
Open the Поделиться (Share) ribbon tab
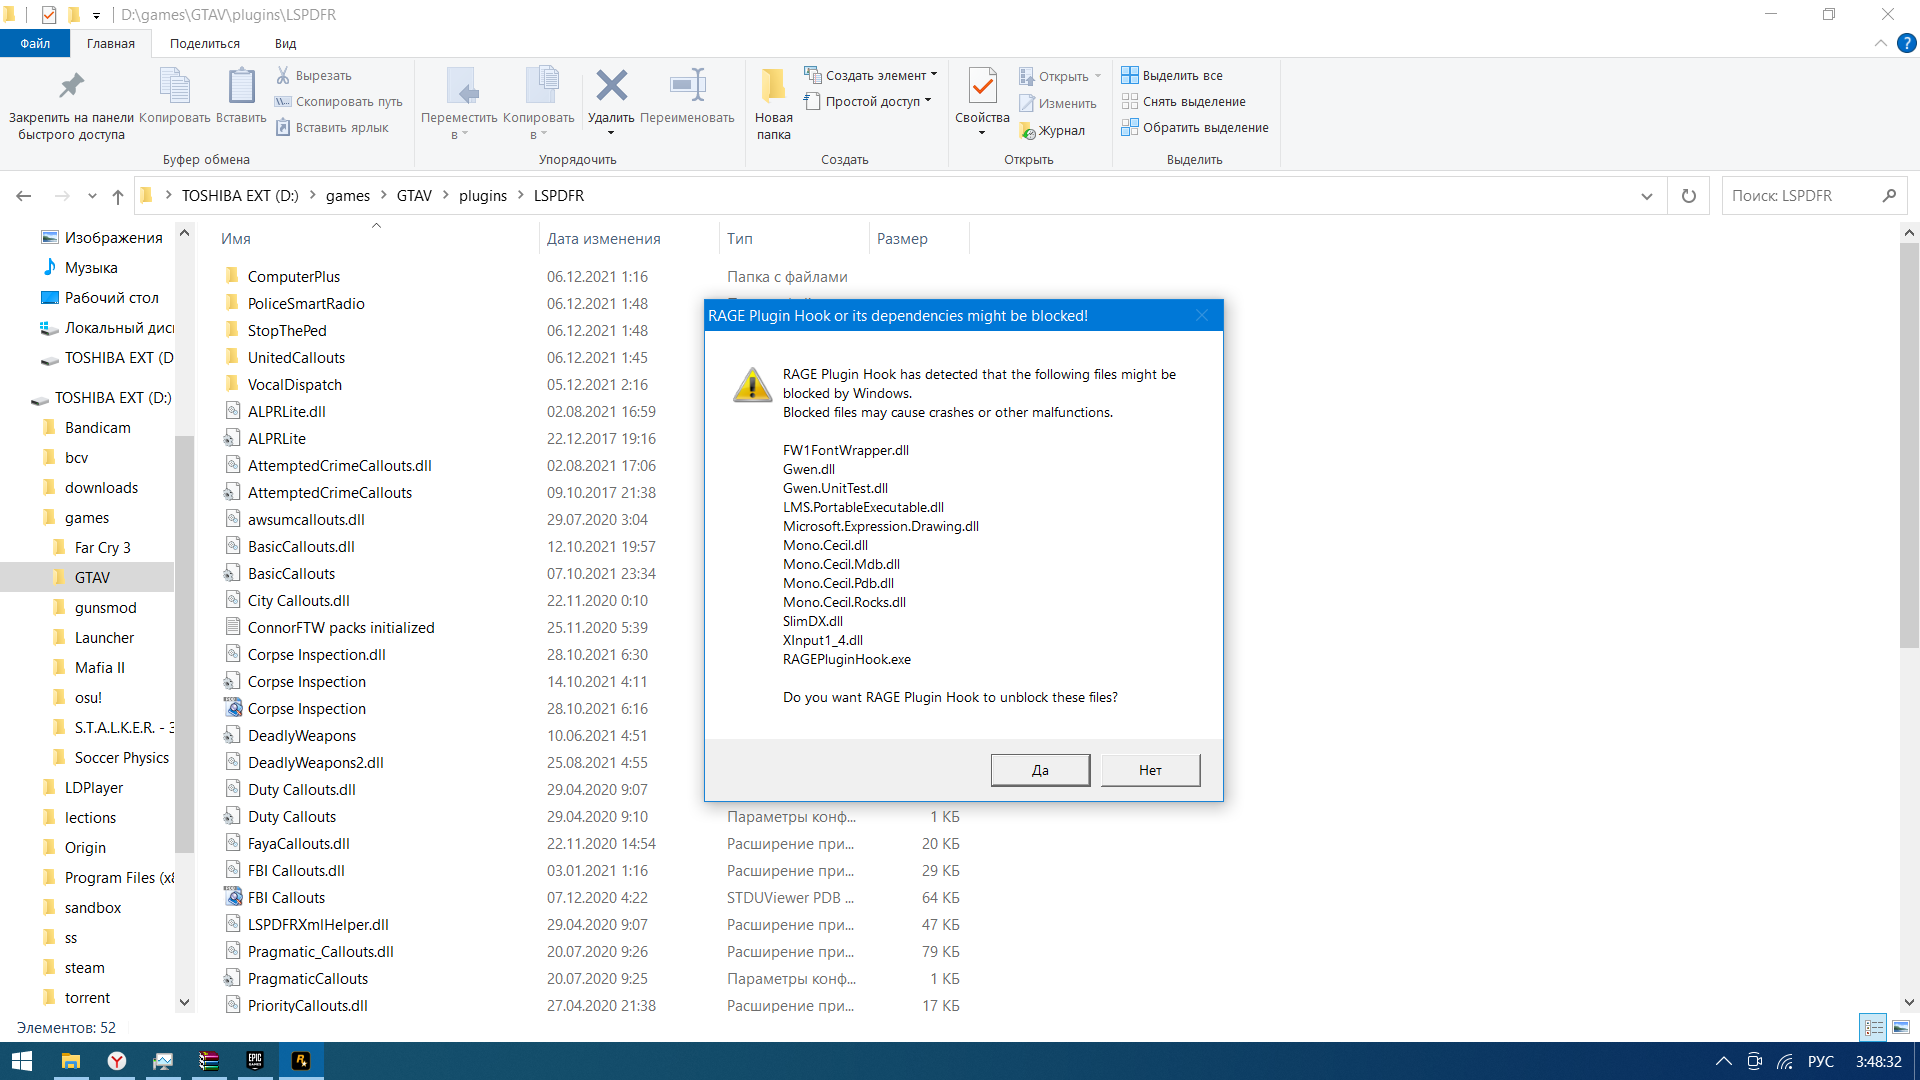pos(204,43)
